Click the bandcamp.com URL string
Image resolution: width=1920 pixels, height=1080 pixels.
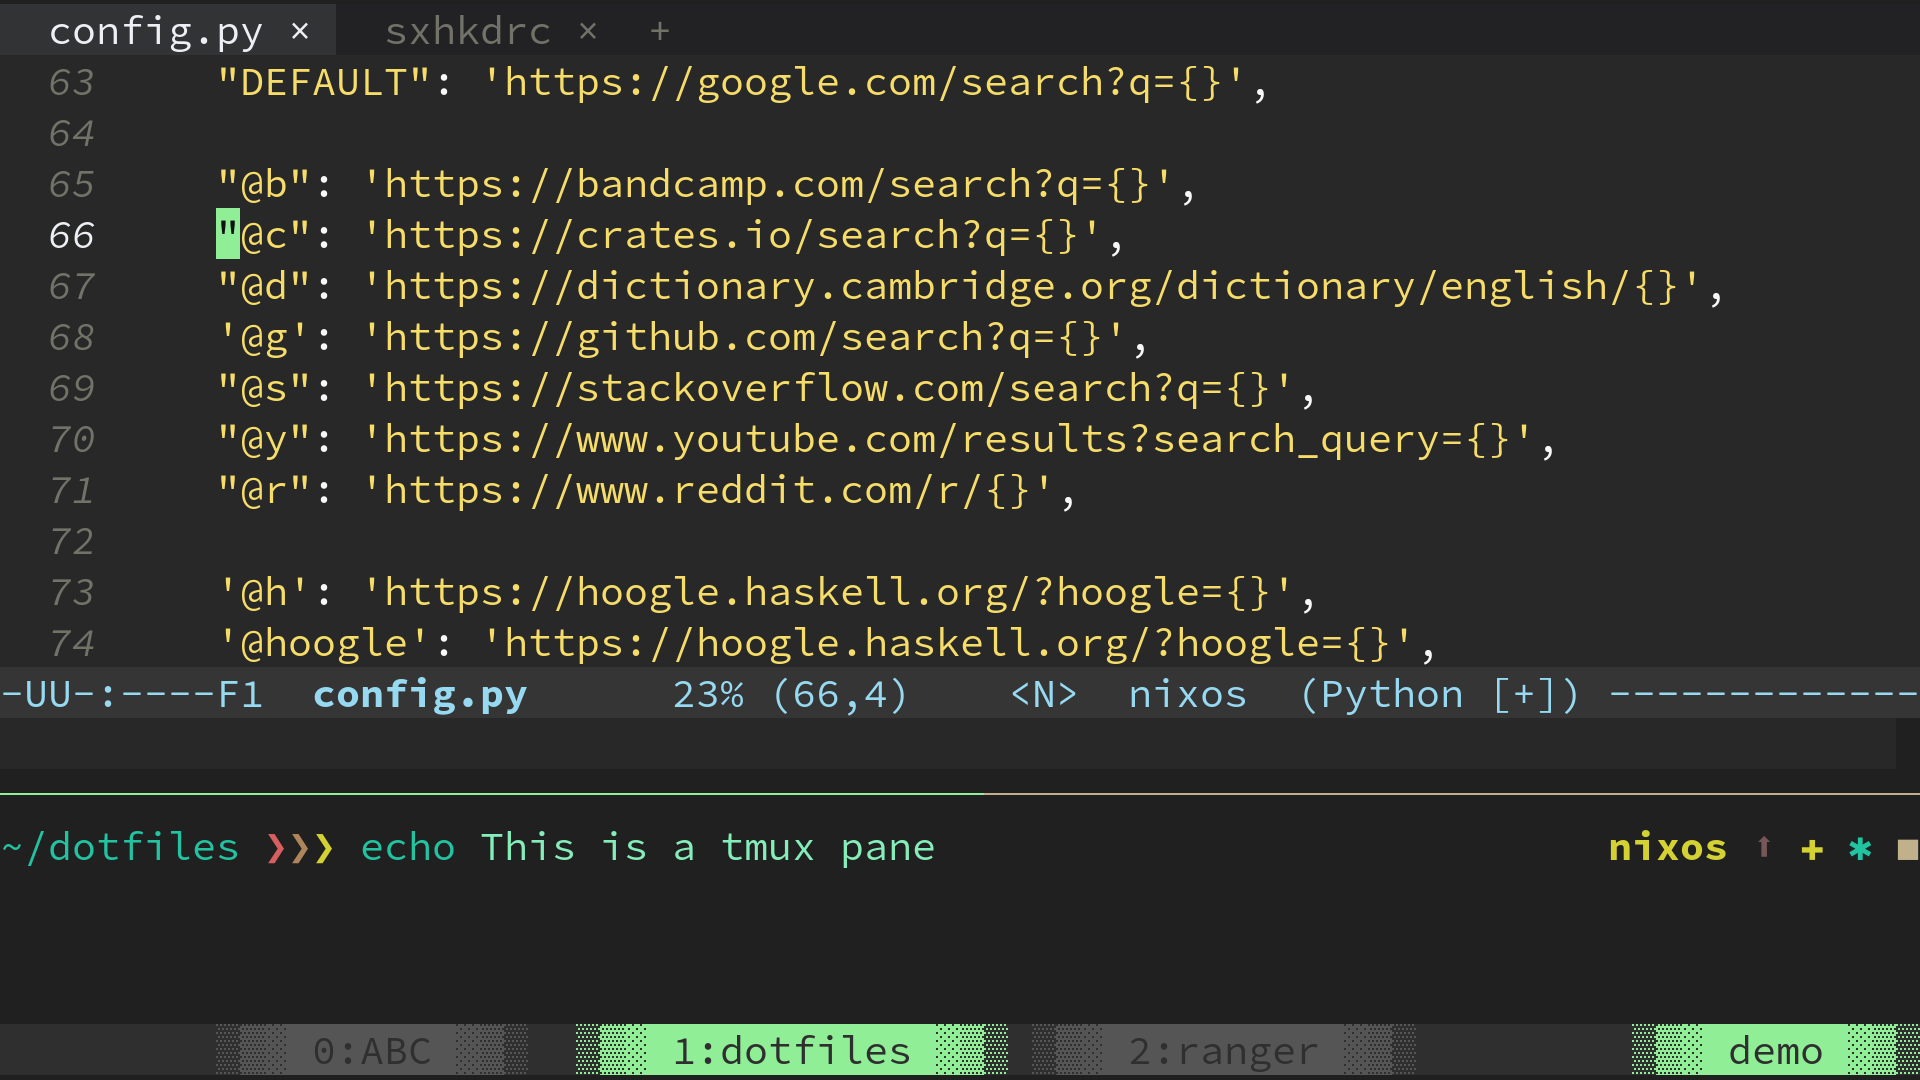point(768,184)
